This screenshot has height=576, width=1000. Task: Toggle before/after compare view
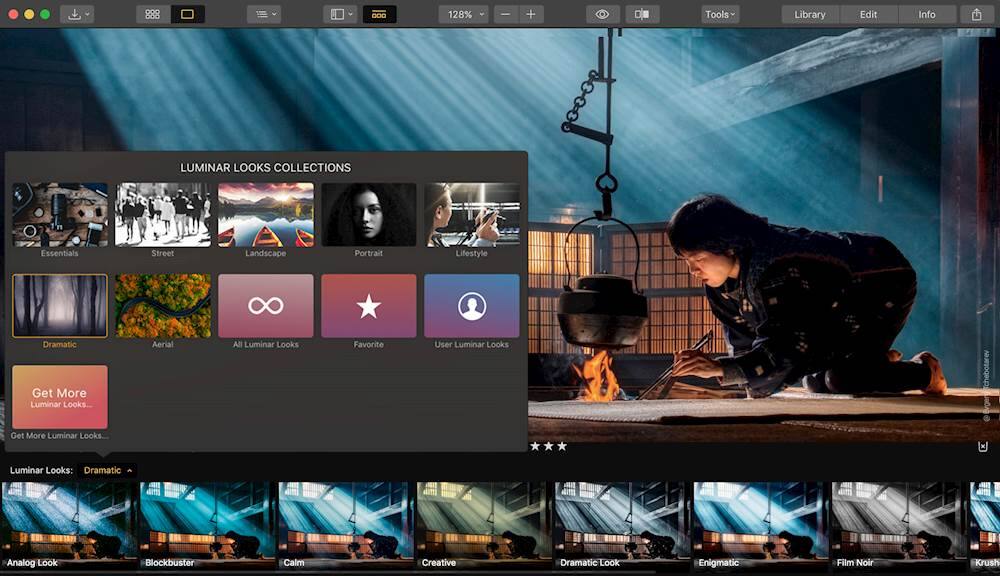pyautogui.click(x=642, y=14)
